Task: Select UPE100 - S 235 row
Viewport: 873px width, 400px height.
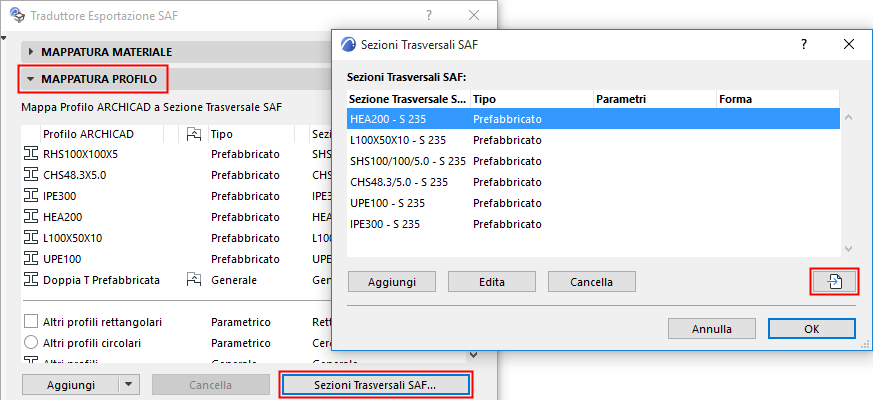Action: [x=593, y=203]
